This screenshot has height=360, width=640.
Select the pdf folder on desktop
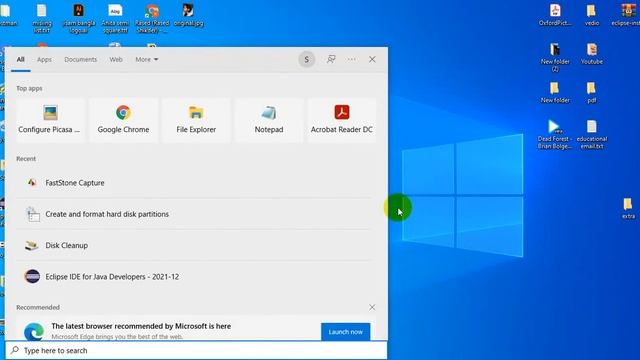[x=591, y=93]
